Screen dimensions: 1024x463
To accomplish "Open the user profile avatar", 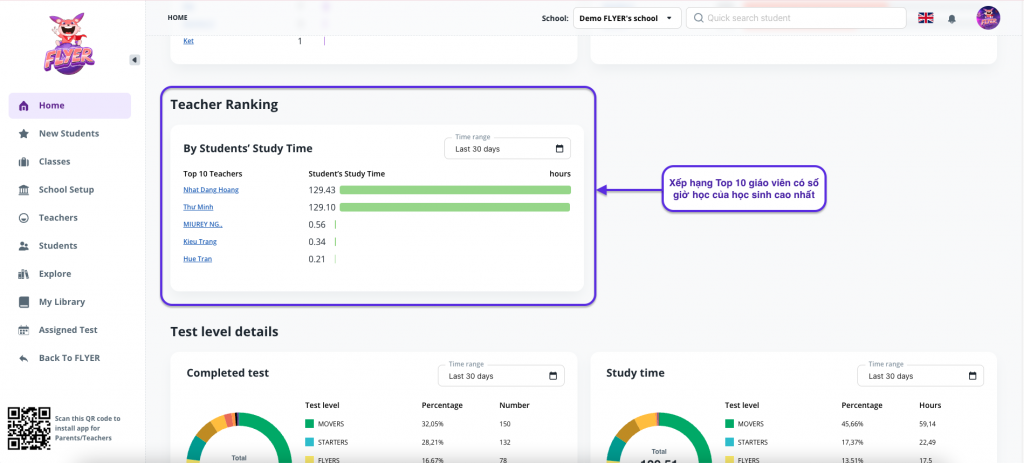I will [988, 18].
